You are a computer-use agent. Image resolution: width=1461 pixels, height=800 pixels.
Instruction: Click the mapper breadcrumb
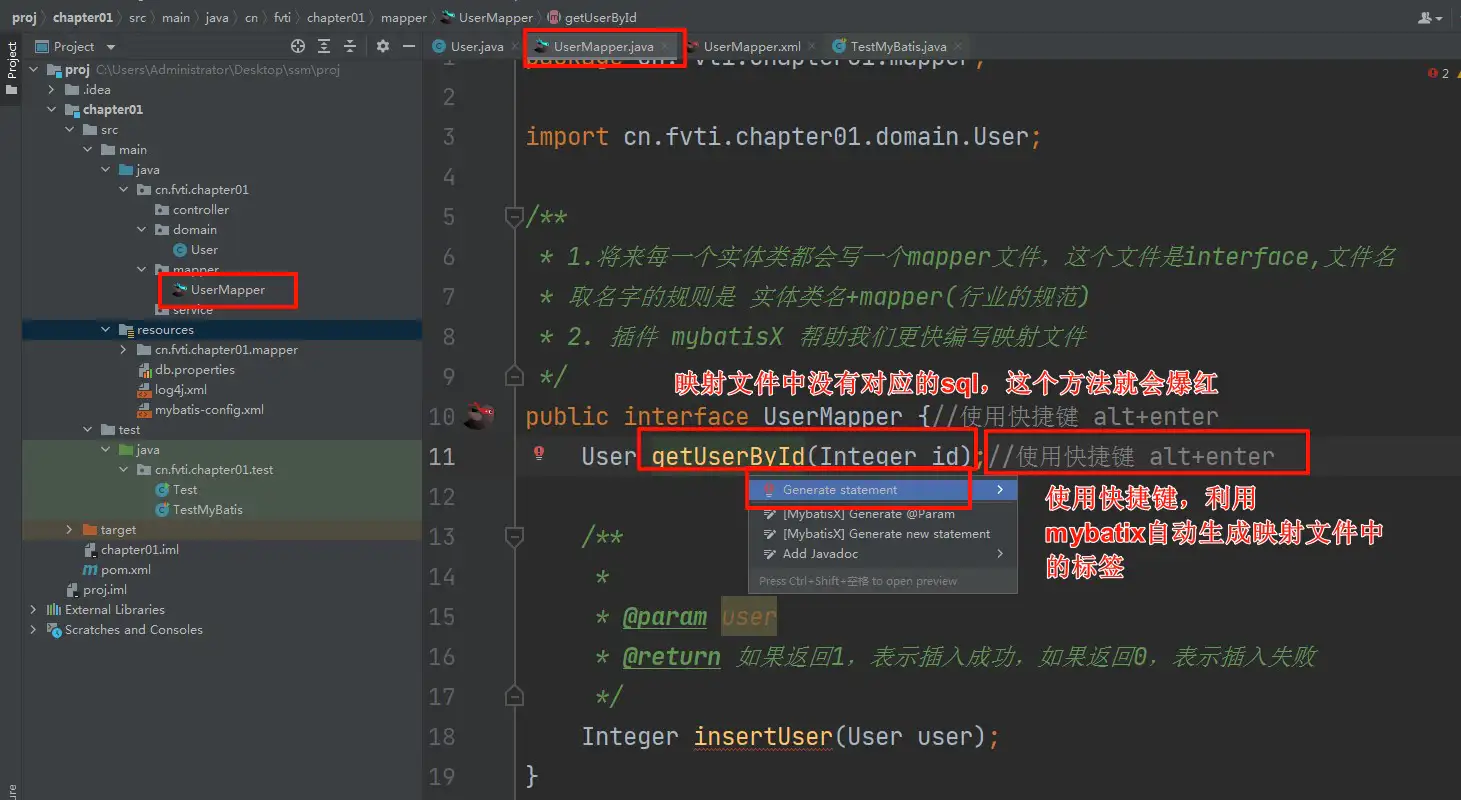[404, 18]
